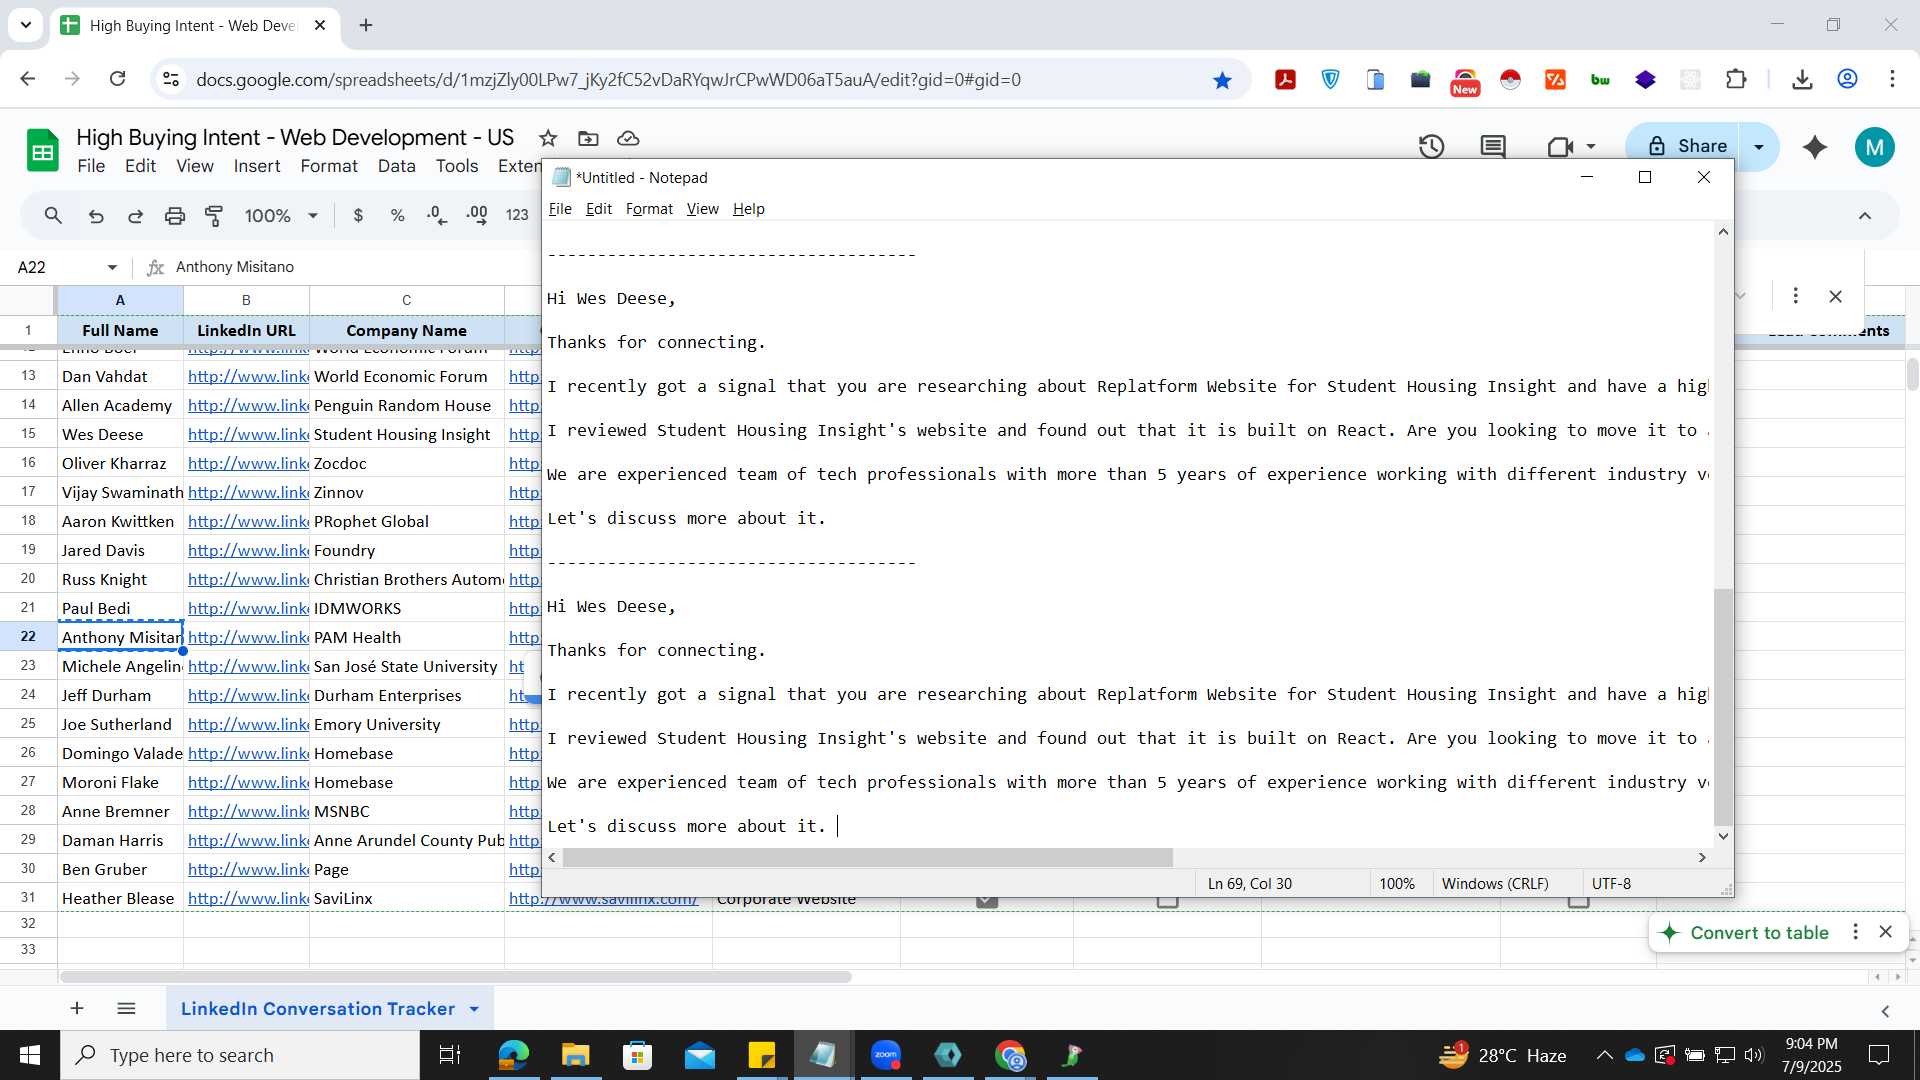Click the Google Sheets home icon
1920x1080 pixels.
(42, 151)
